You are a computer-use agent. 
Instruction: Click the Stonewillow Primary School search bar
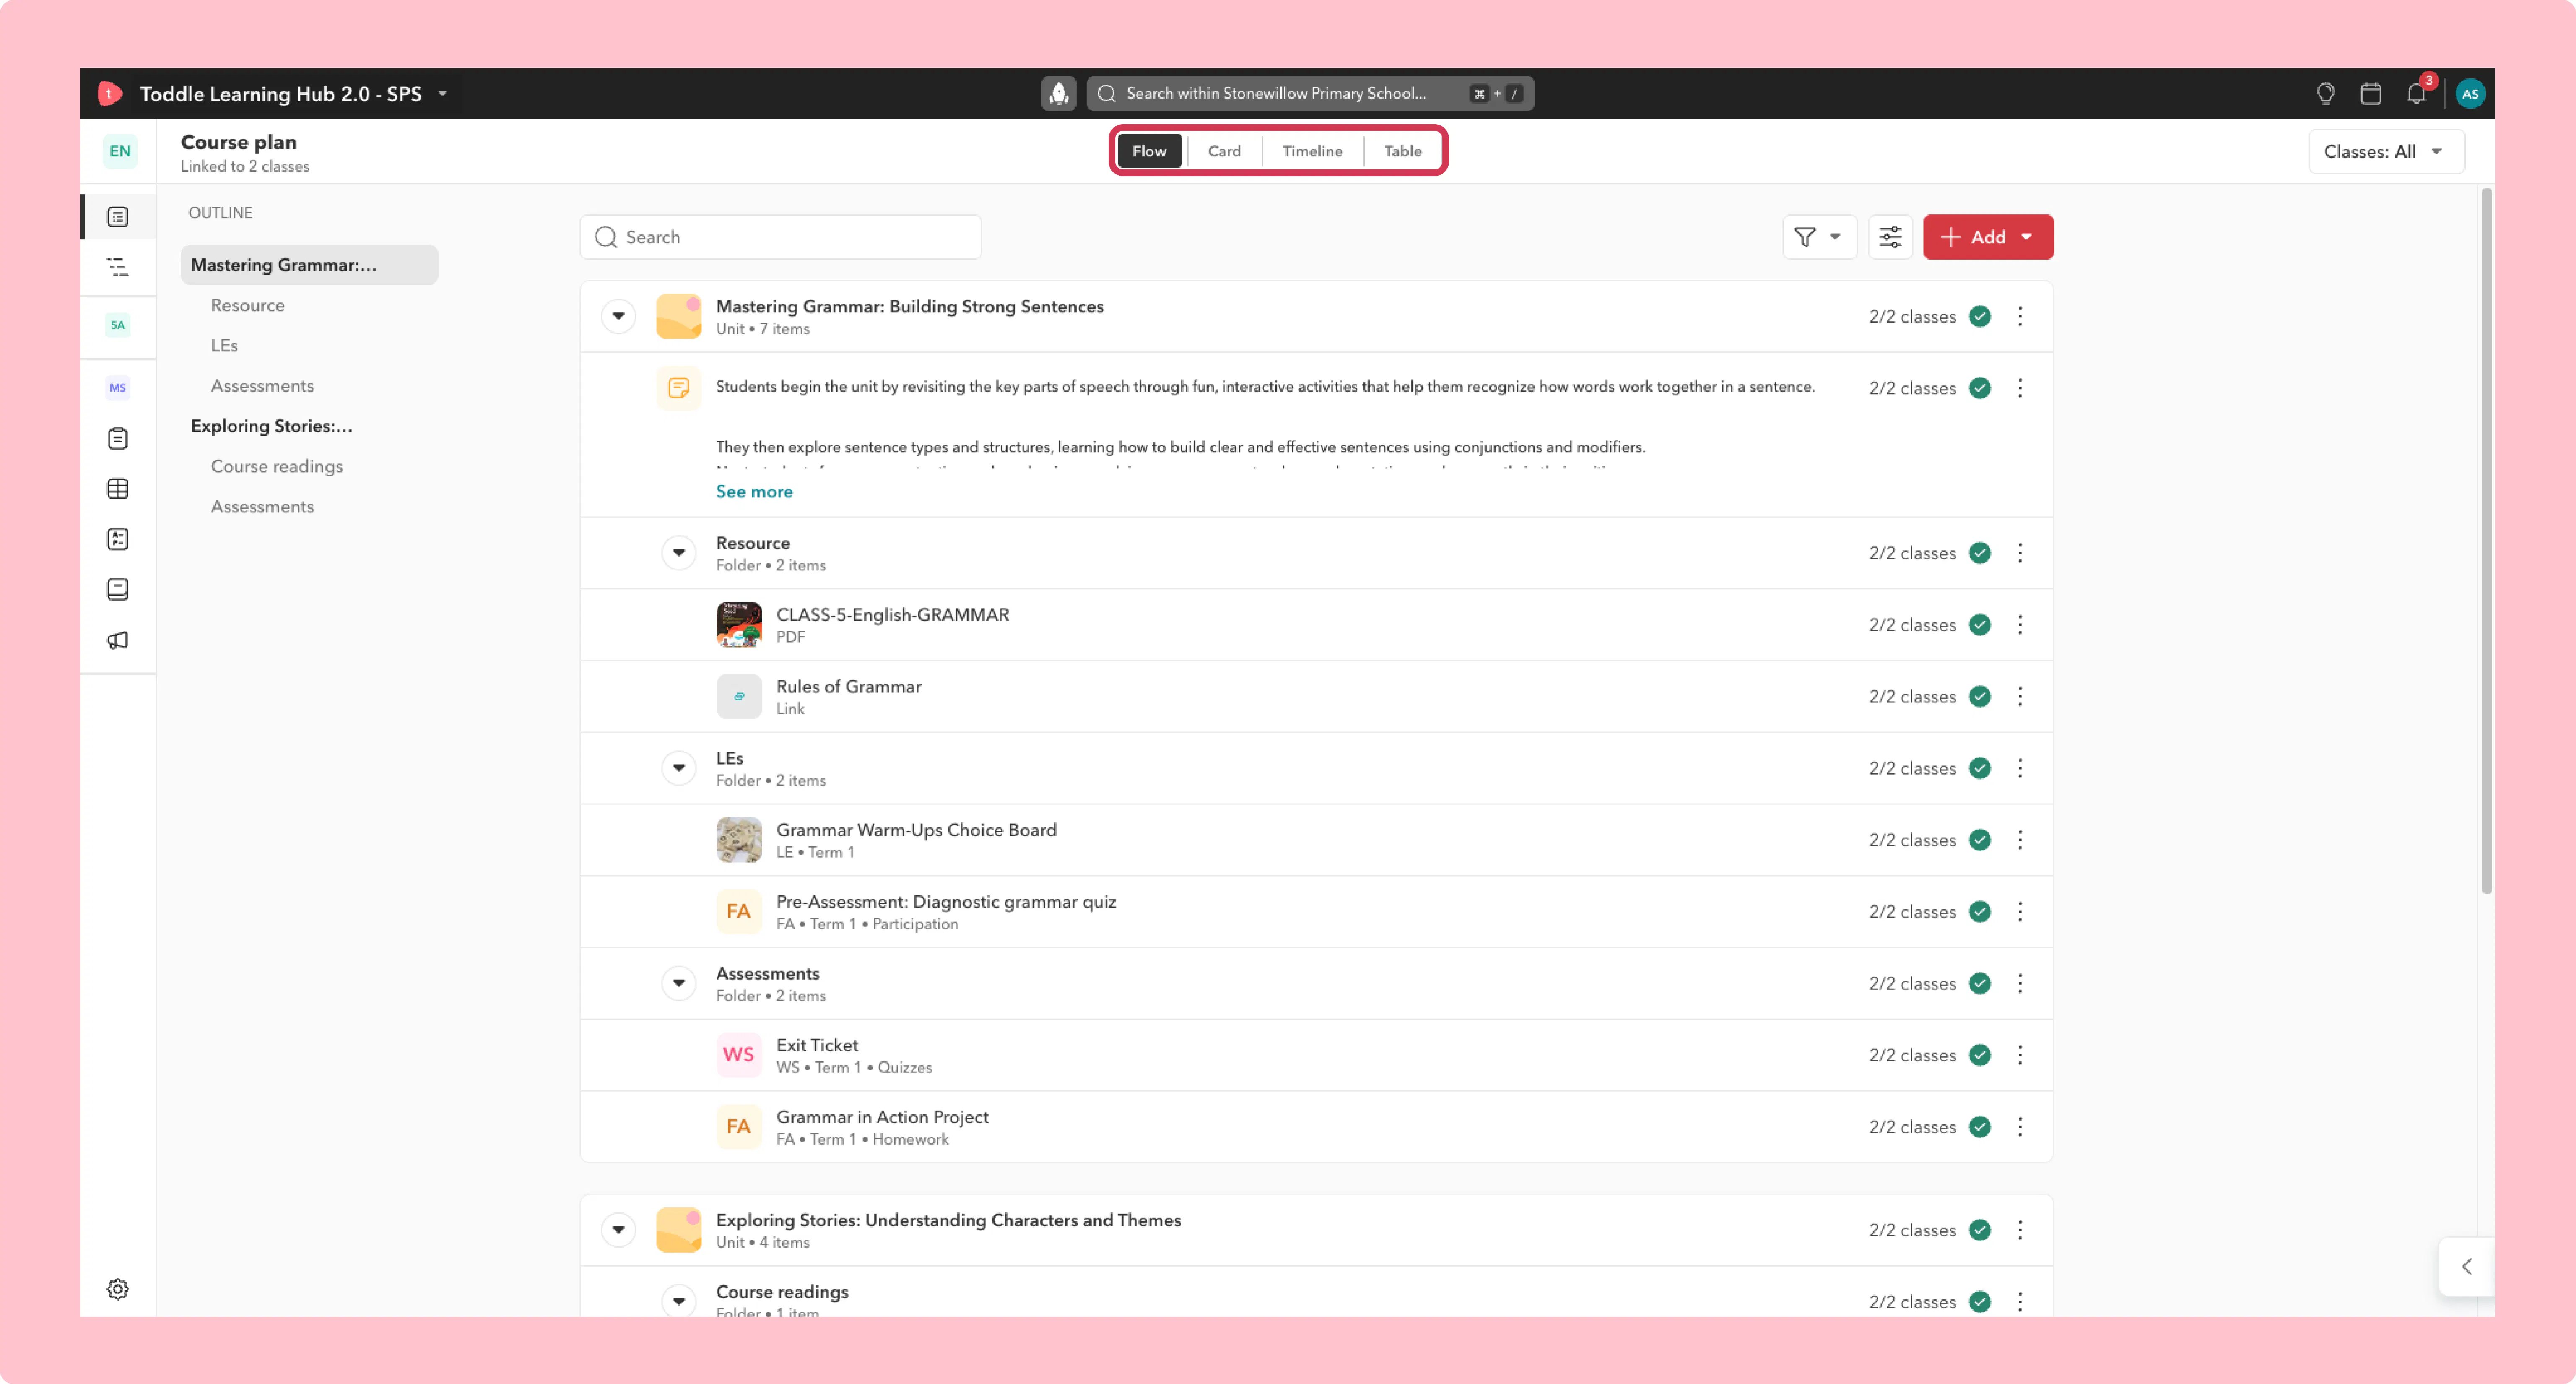point(1310,93)
